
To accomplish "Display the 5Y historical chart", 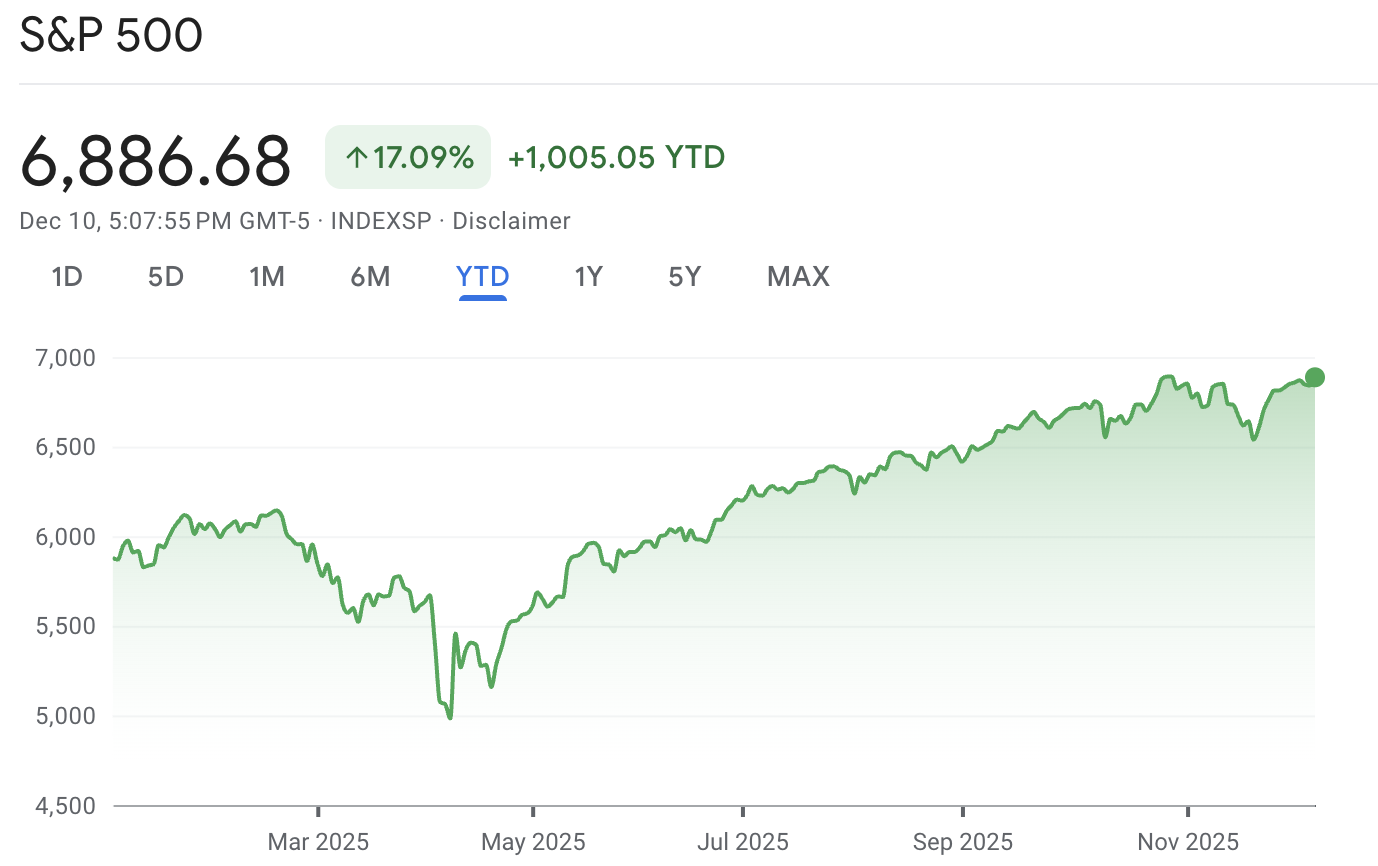I will 684,277.
